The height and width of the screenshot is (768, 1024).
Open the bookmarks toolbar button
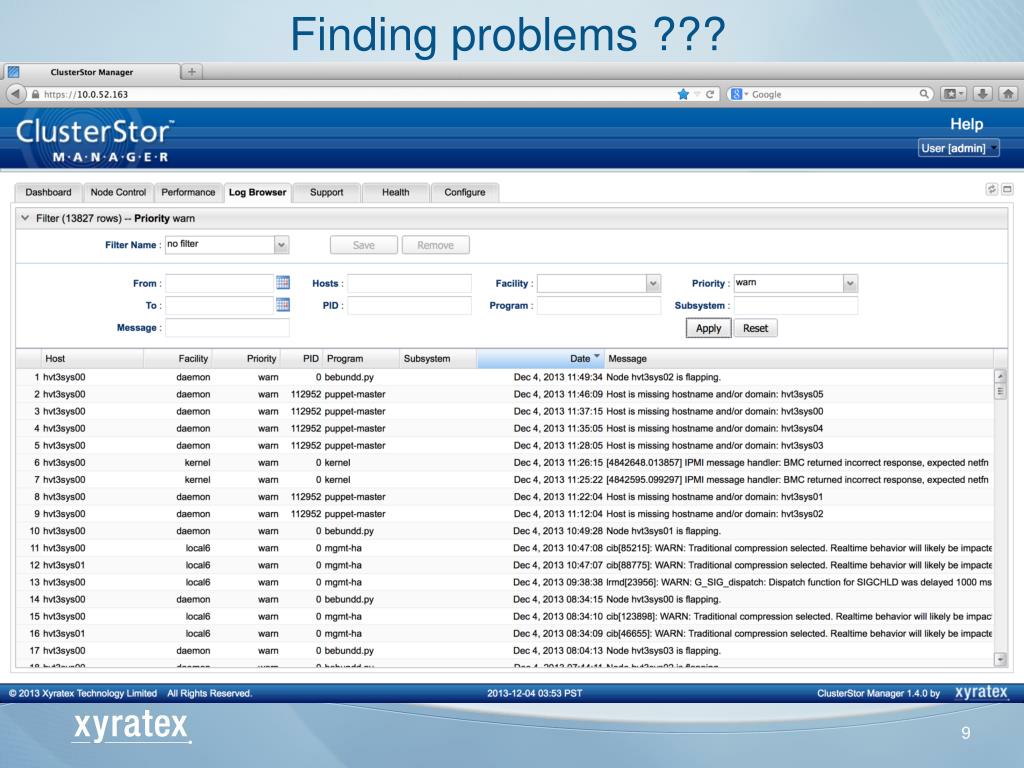953,94
